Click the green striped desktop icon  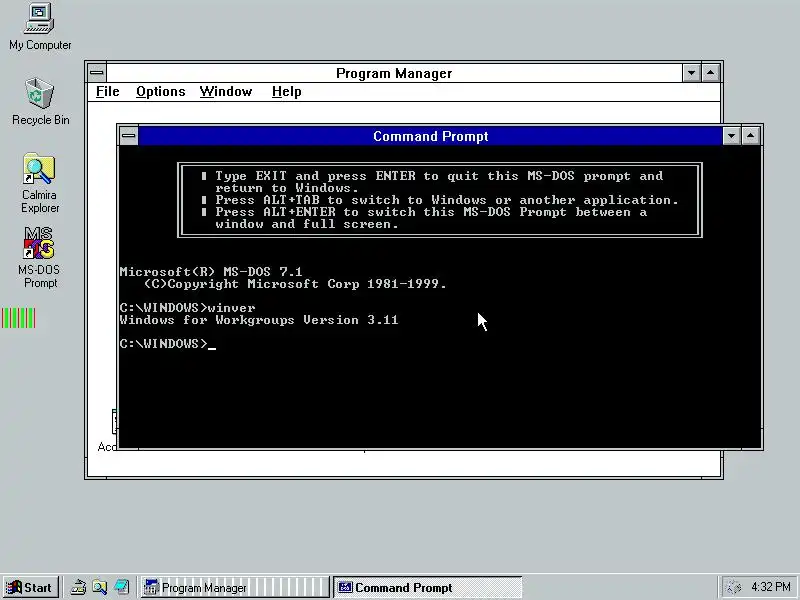(18, 318)
